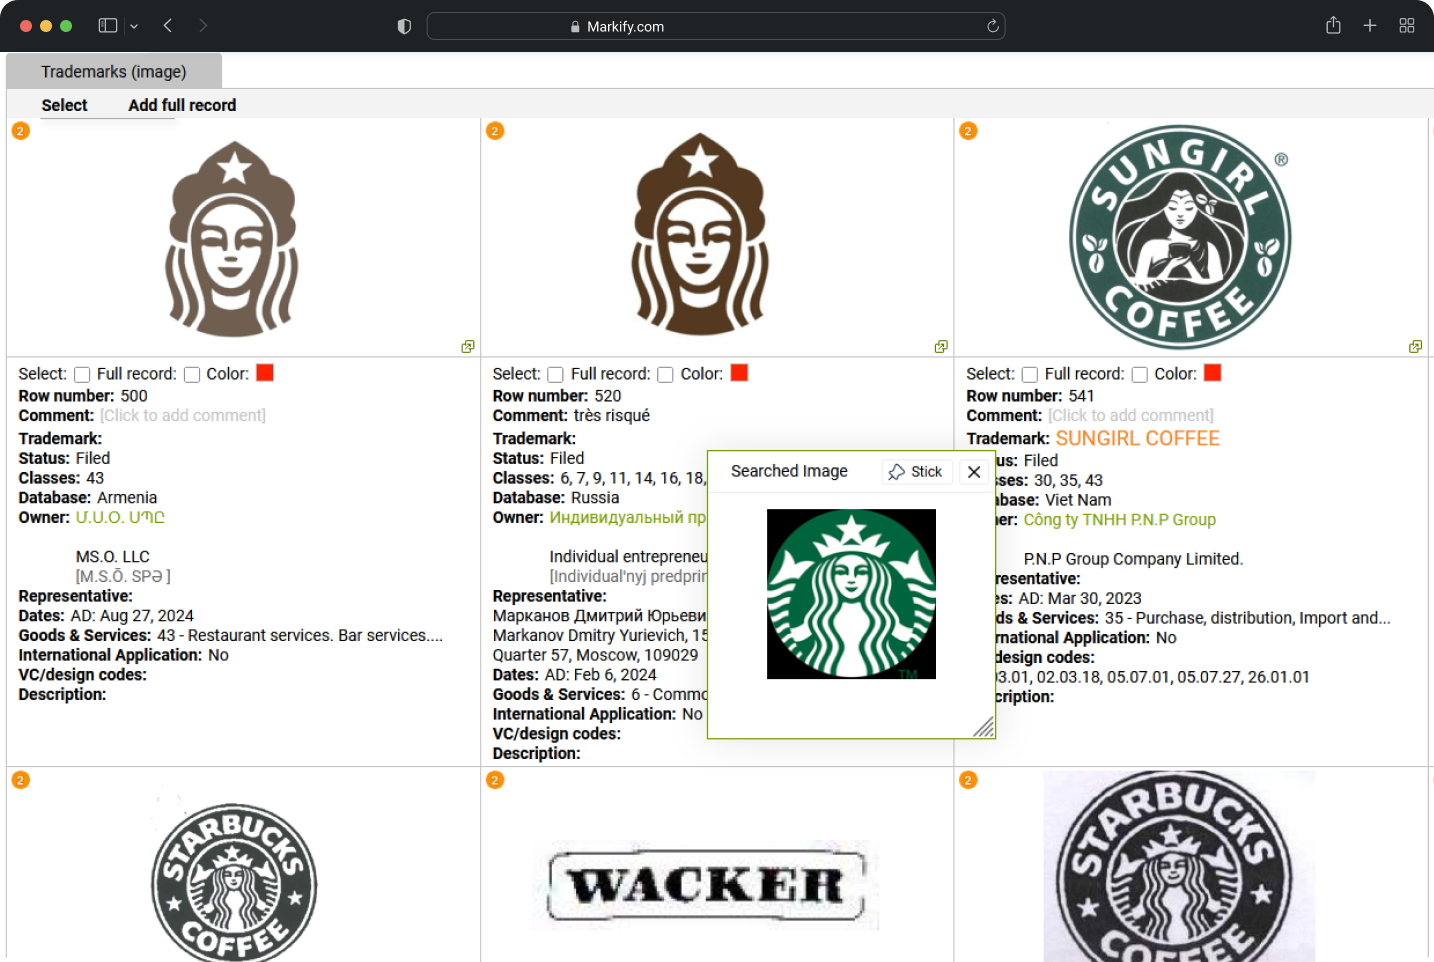Click the SUNGIRL COFFEE logo thumbnail
1434x962 pixels.
point(1180,237)
